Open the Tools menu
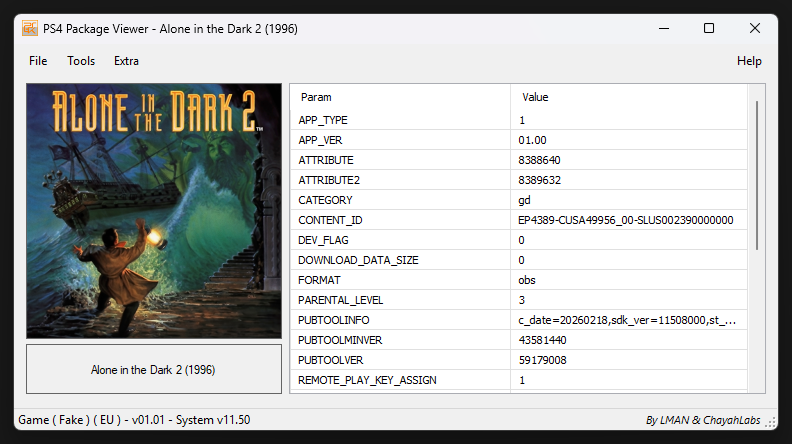 pos(81,61)
